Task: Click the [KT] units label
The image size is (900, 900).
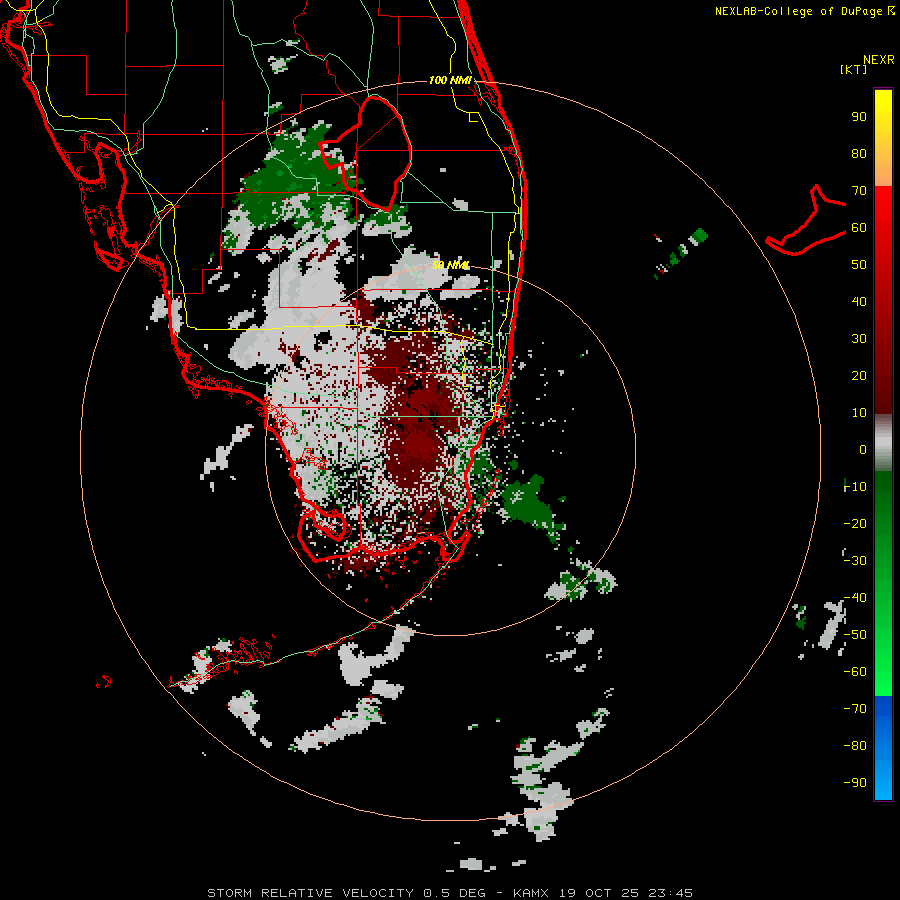Action: (853, 69)
